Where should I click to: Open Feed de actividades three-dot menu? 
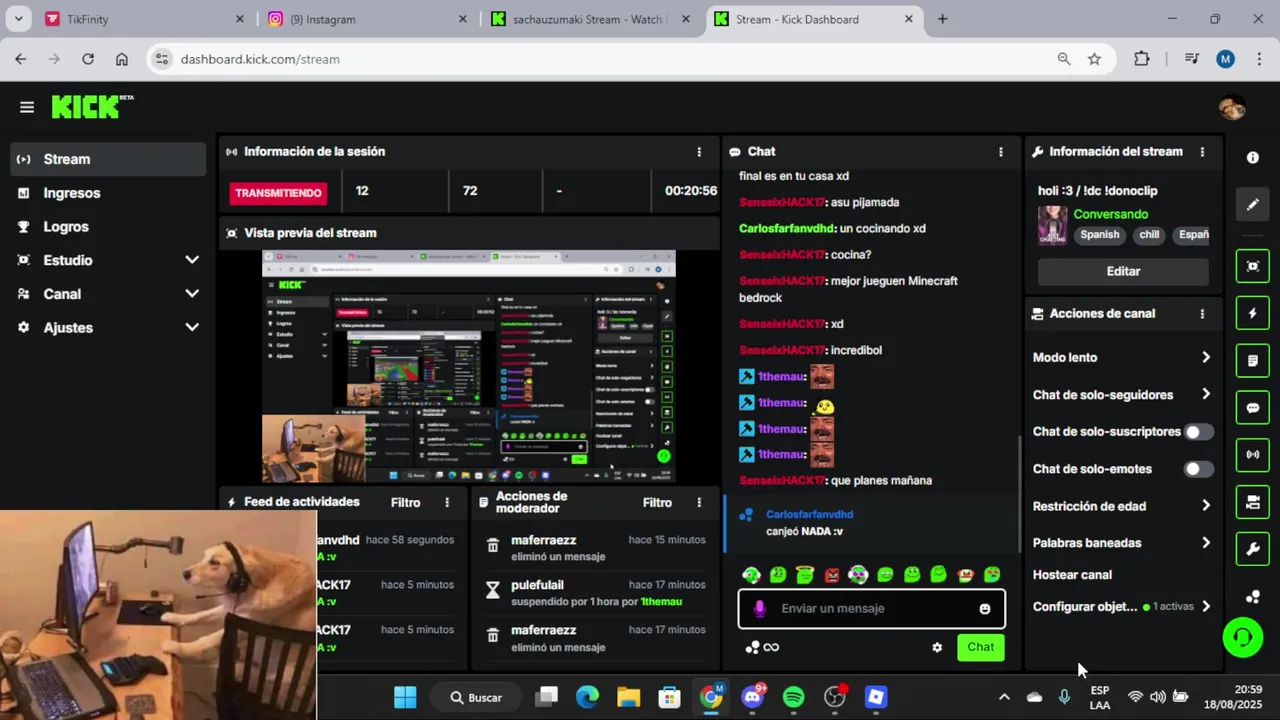447,503
